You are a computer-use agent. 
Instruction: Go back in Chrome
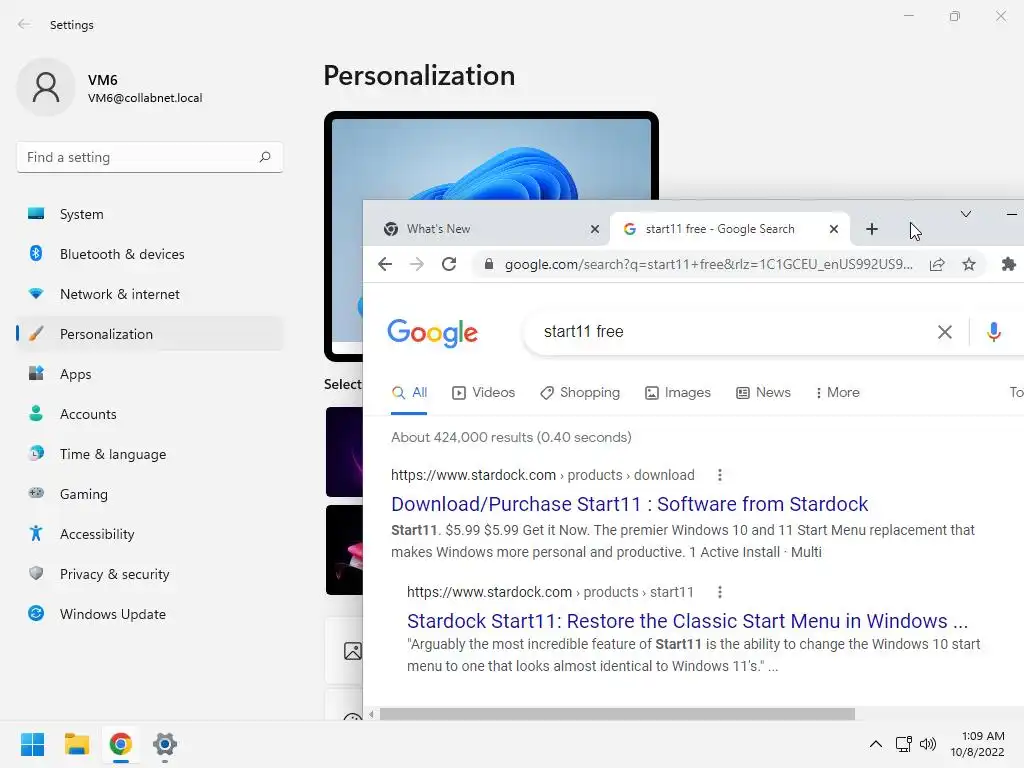click(385, 264)
